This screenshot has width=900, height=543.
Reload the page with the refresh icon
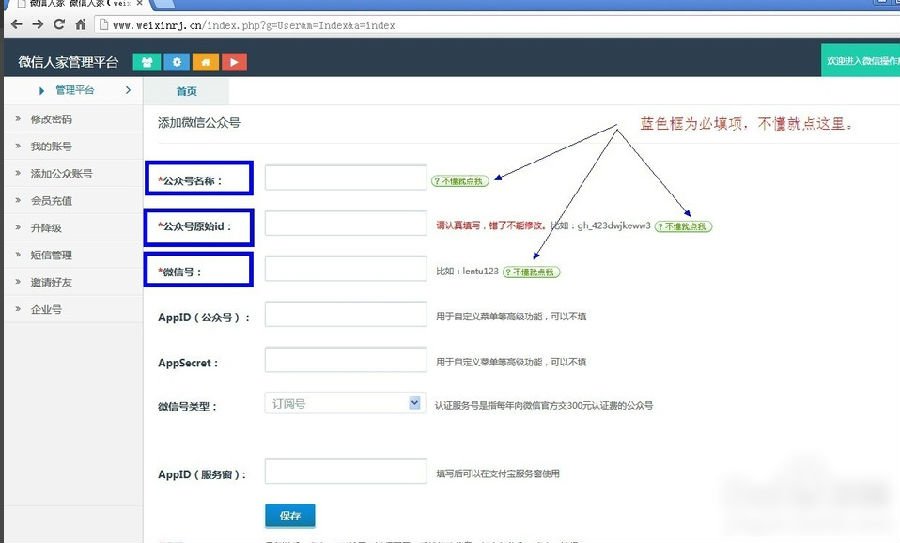[59, 24]
